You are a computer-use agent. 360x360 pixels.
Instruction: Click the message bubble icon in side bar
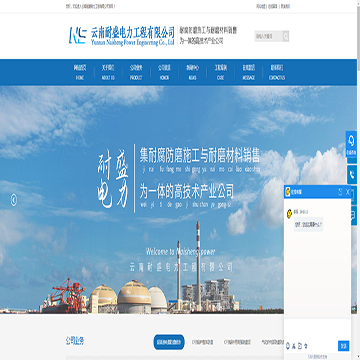[353, 216]
